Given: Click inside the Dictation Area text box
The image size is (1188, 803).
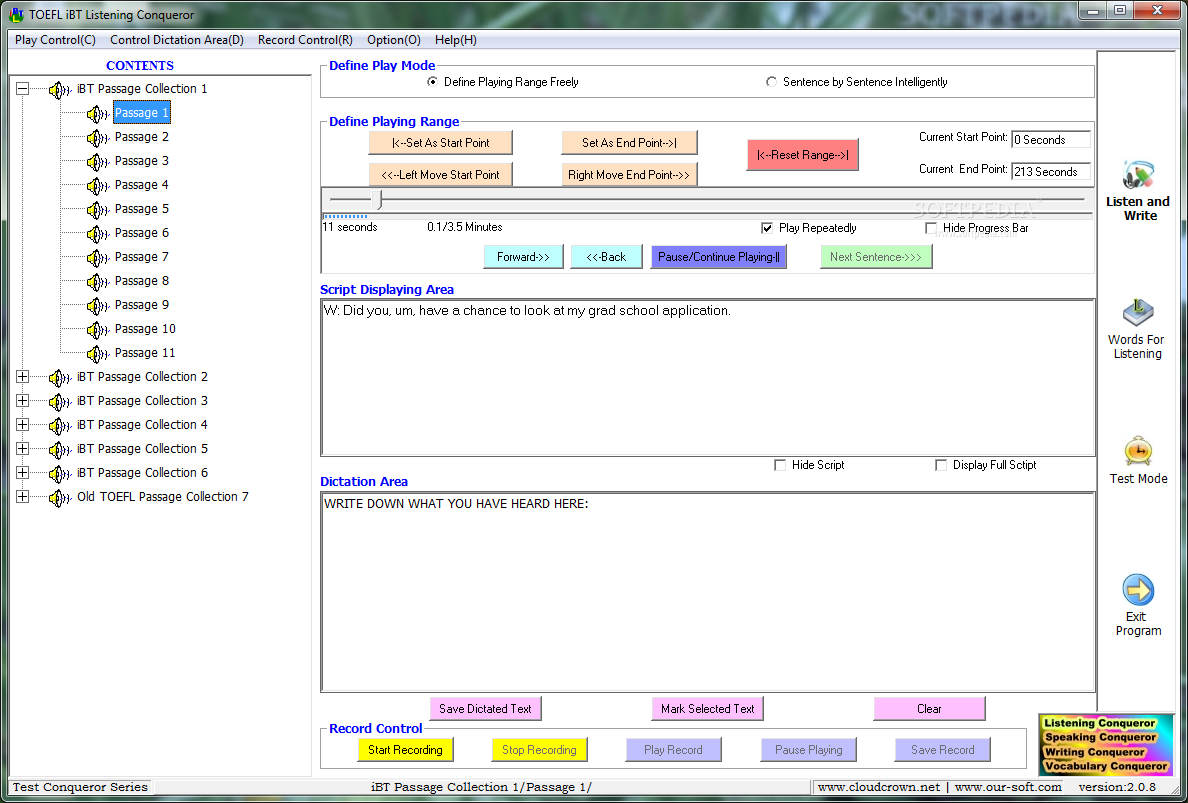Looking at the screenshot, I should [x=708, y=592].
